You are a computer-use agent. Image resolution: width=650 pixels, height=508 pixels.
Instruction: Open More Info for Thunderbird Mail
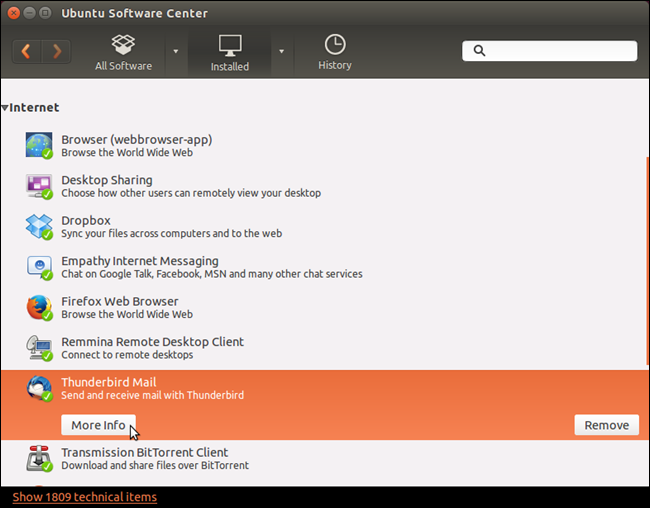coord(98,425)
